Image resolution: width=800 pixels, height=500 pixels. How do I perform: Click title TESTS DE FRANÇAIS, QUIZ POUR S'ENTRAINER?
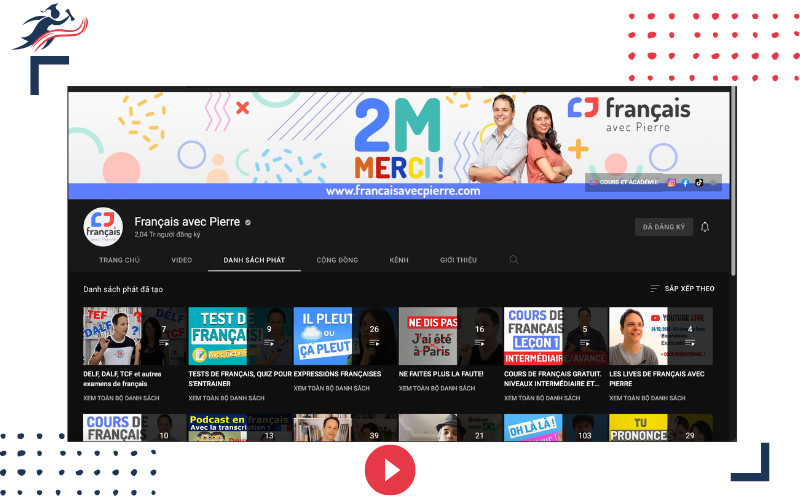click(240, 379)
